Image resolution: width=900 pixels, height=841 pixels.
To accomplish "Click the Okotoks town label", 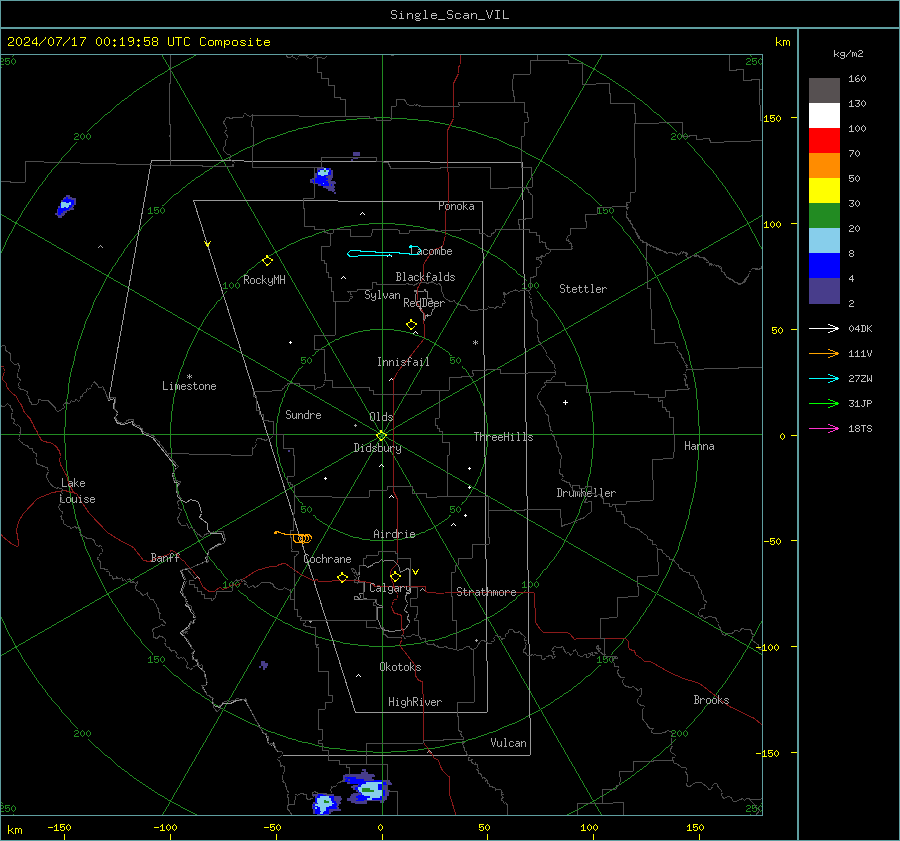I will click(x=400, y=667).
